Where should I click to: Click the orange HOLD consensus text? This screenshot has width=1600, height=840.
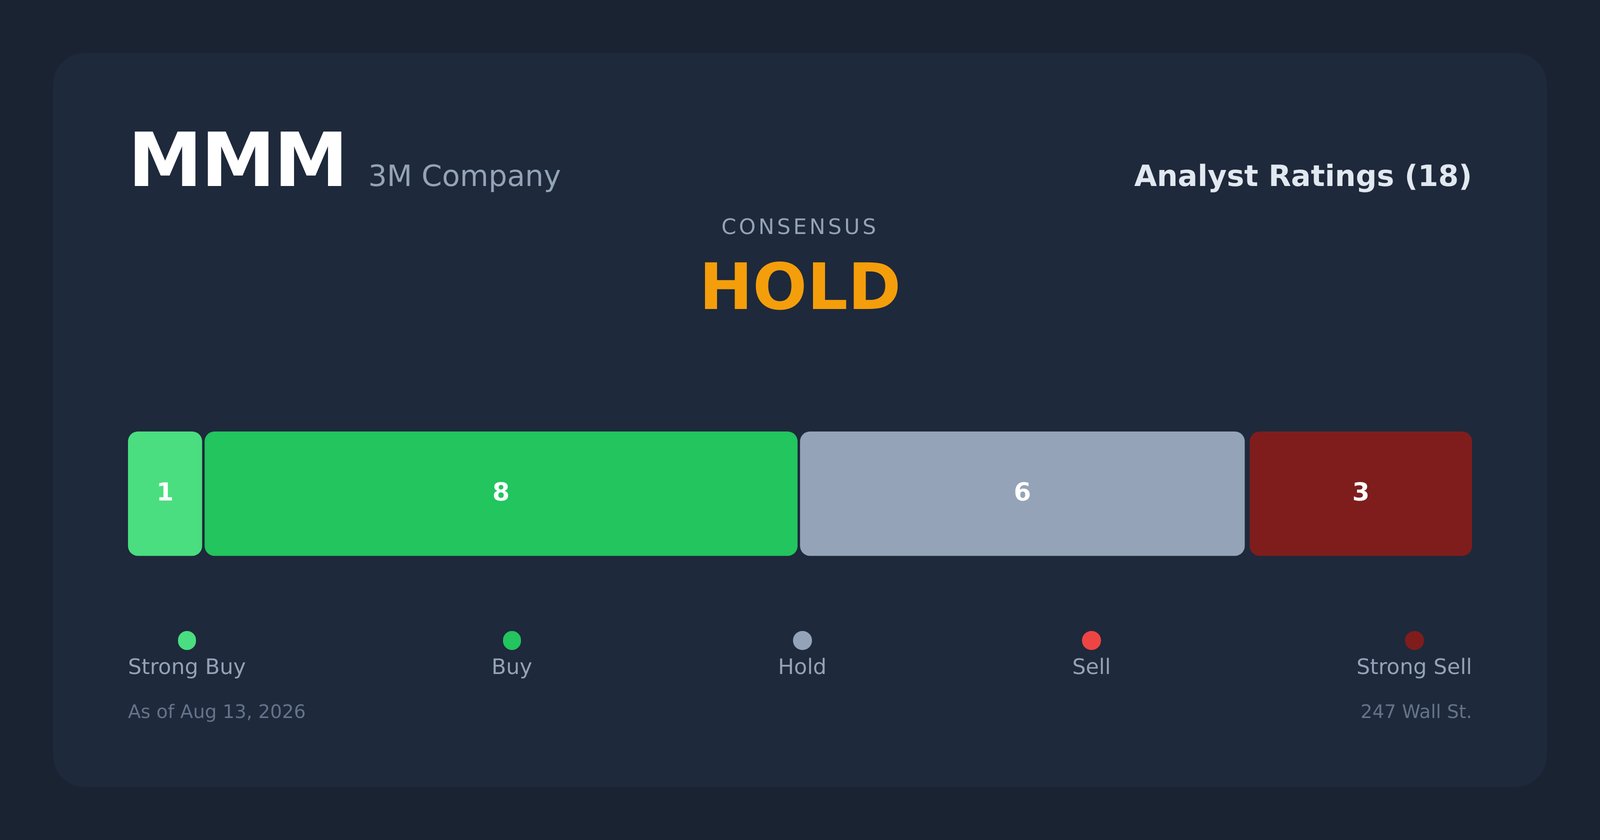point(800,288)
